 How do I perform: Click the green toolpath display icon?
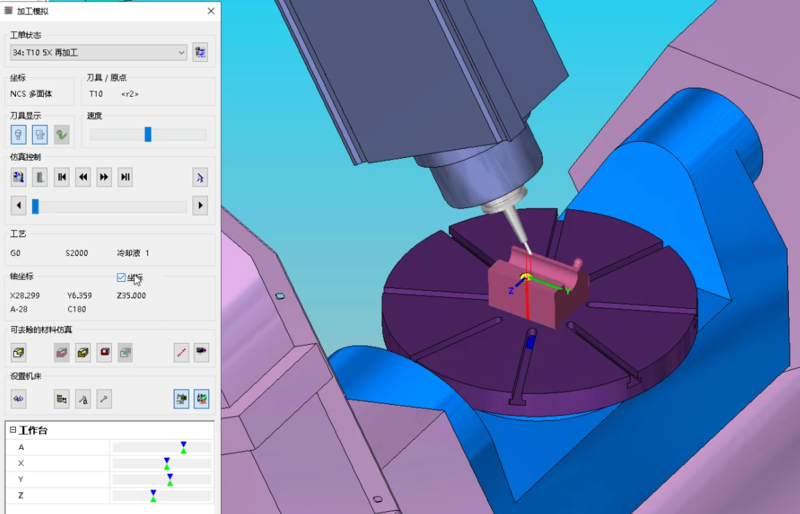click(x=62, y=134)
